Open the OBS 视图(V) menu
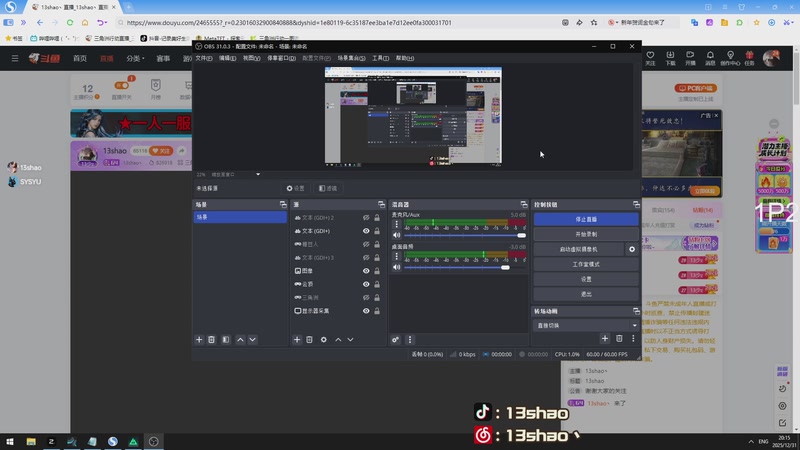Screen dimensions: 800x450 point(252,58)
